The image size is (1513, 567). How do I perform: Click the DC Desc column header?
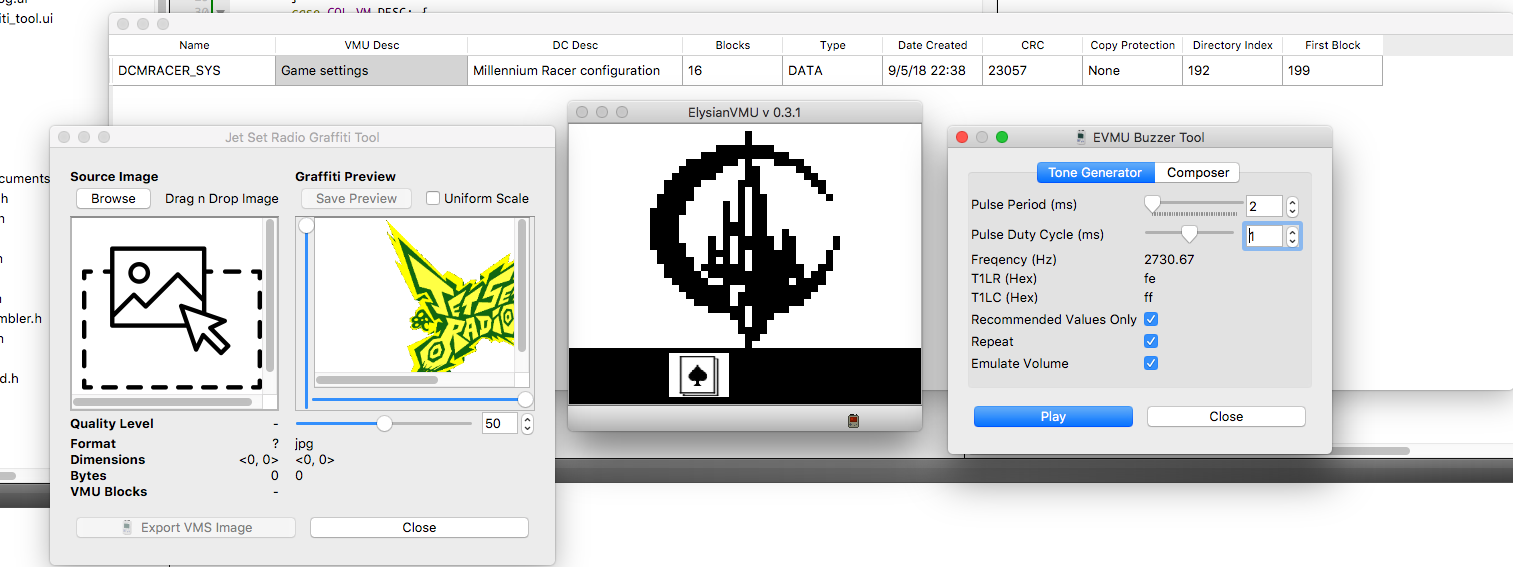coord(575,45)
